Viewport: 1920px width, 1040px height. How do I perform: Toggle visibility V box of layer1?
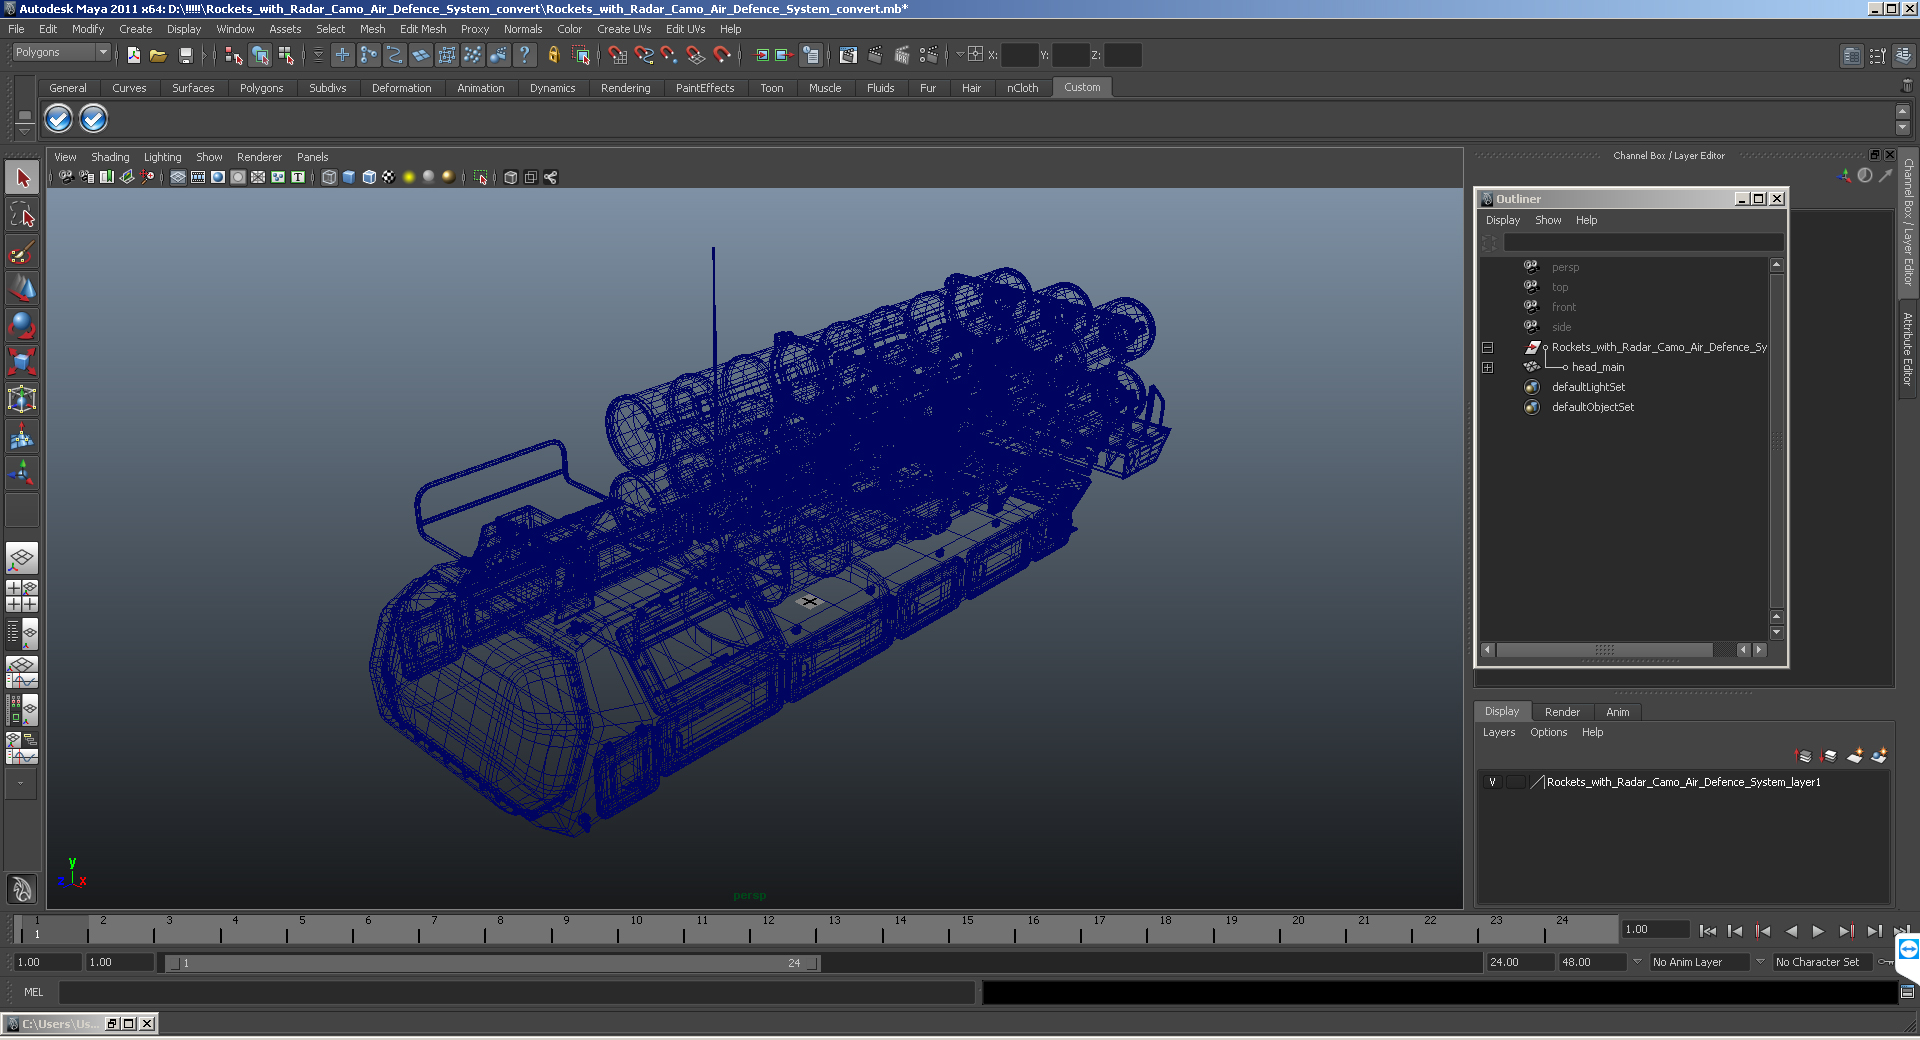tap(1492, 782)
